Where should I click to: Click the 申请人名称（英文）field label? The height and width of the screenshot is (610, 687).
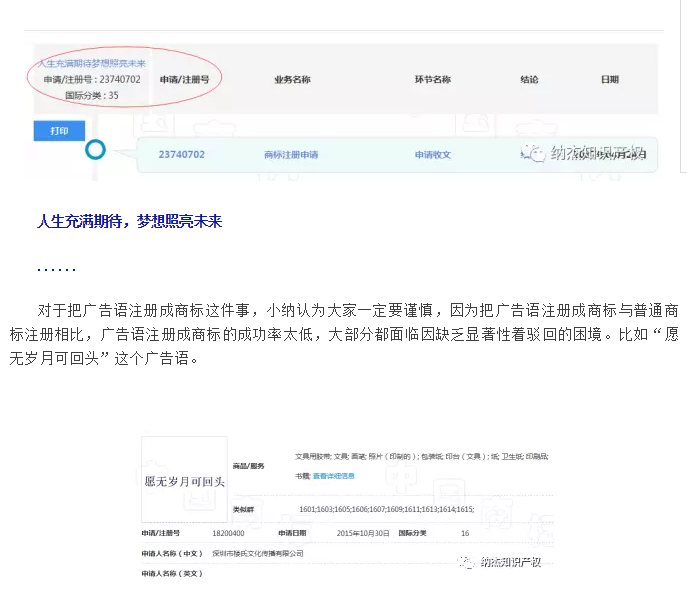coord(172,574)
